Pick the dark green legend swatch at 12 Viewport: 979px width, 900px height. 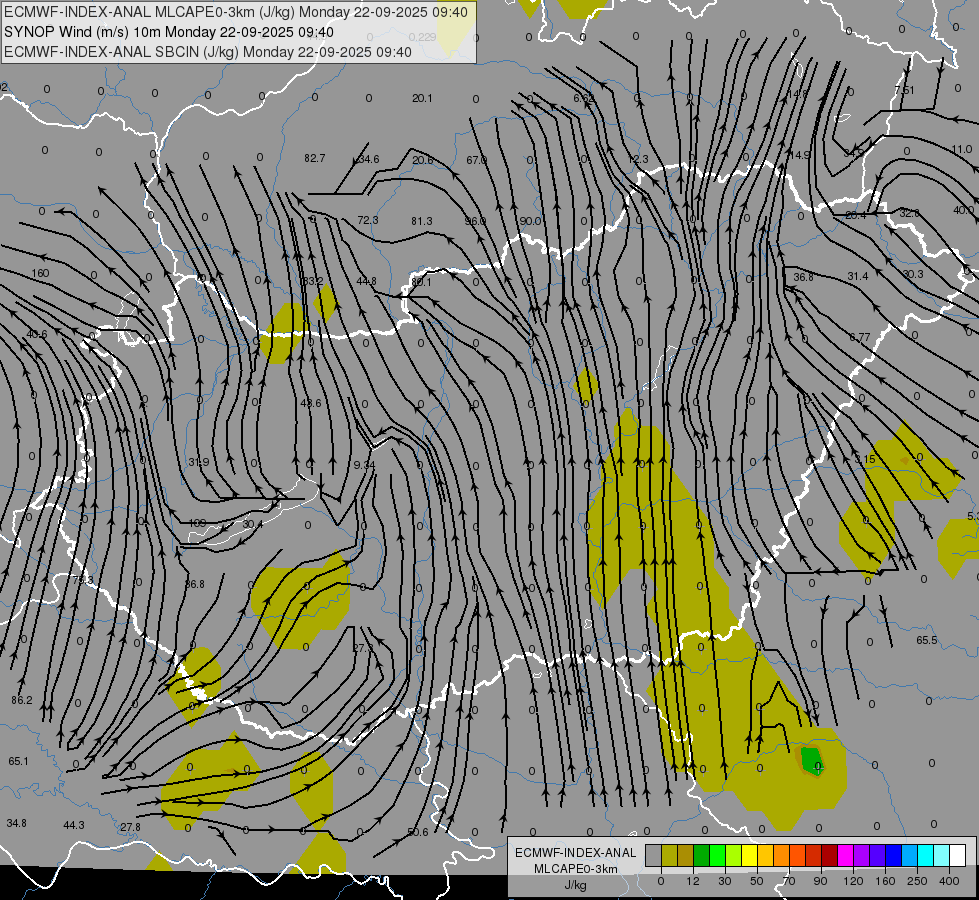coord(702,855)
